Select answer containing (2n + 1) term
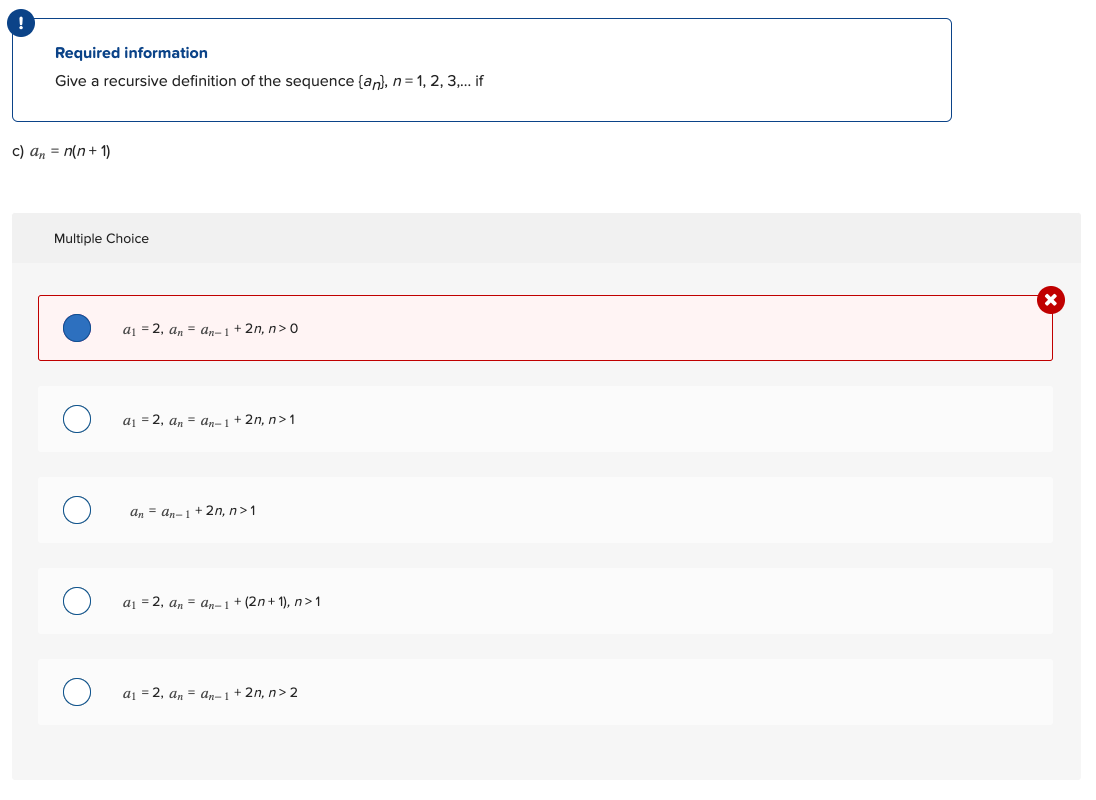 (77, 600)
